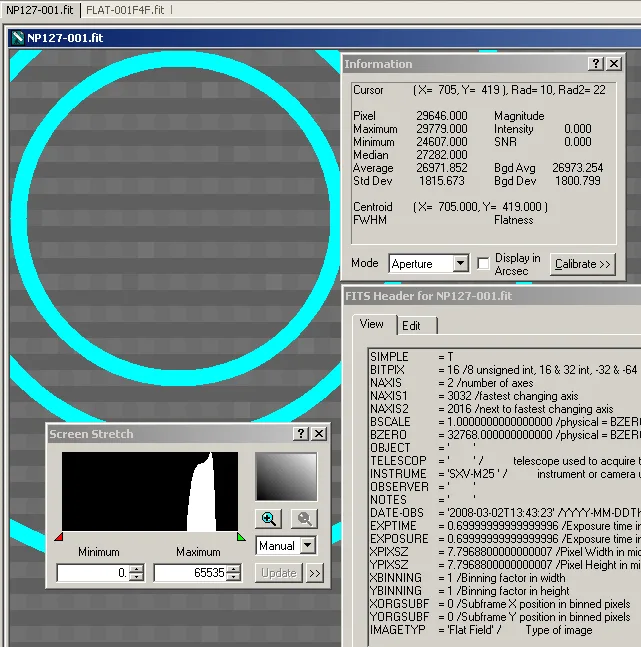Click the Screen Stretch help question mark
Image resolution: width=641 pixels, height=647 pixels.
[301, 434]
